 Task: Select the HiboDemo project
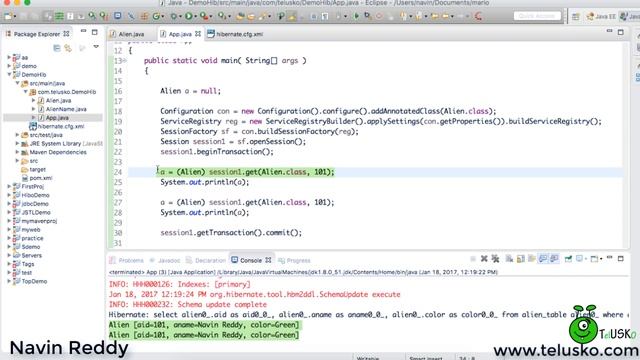coord(35,195)
